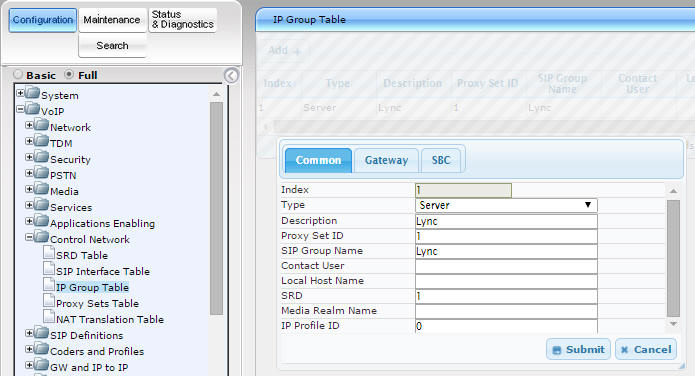Viewport: 695px width, 376px height.
Task: Open the Maintenance tab
Action: (x=112, y=20)
